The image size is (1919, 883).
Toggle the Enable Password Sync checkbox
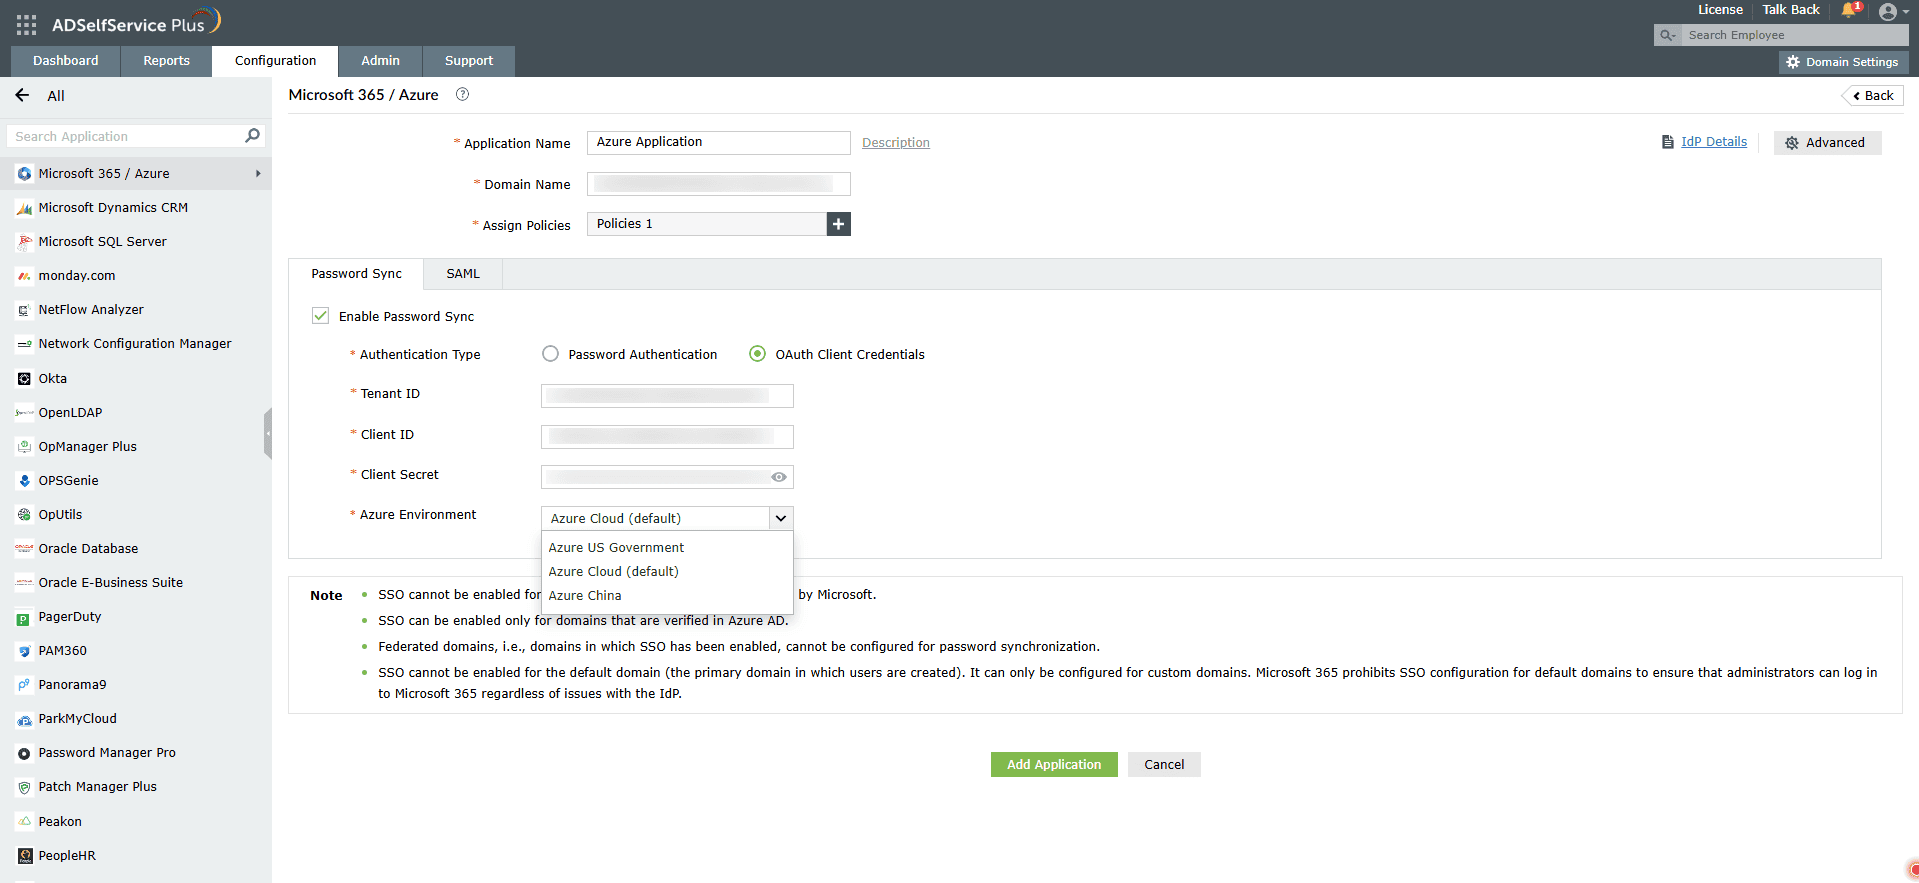point(321,316)
